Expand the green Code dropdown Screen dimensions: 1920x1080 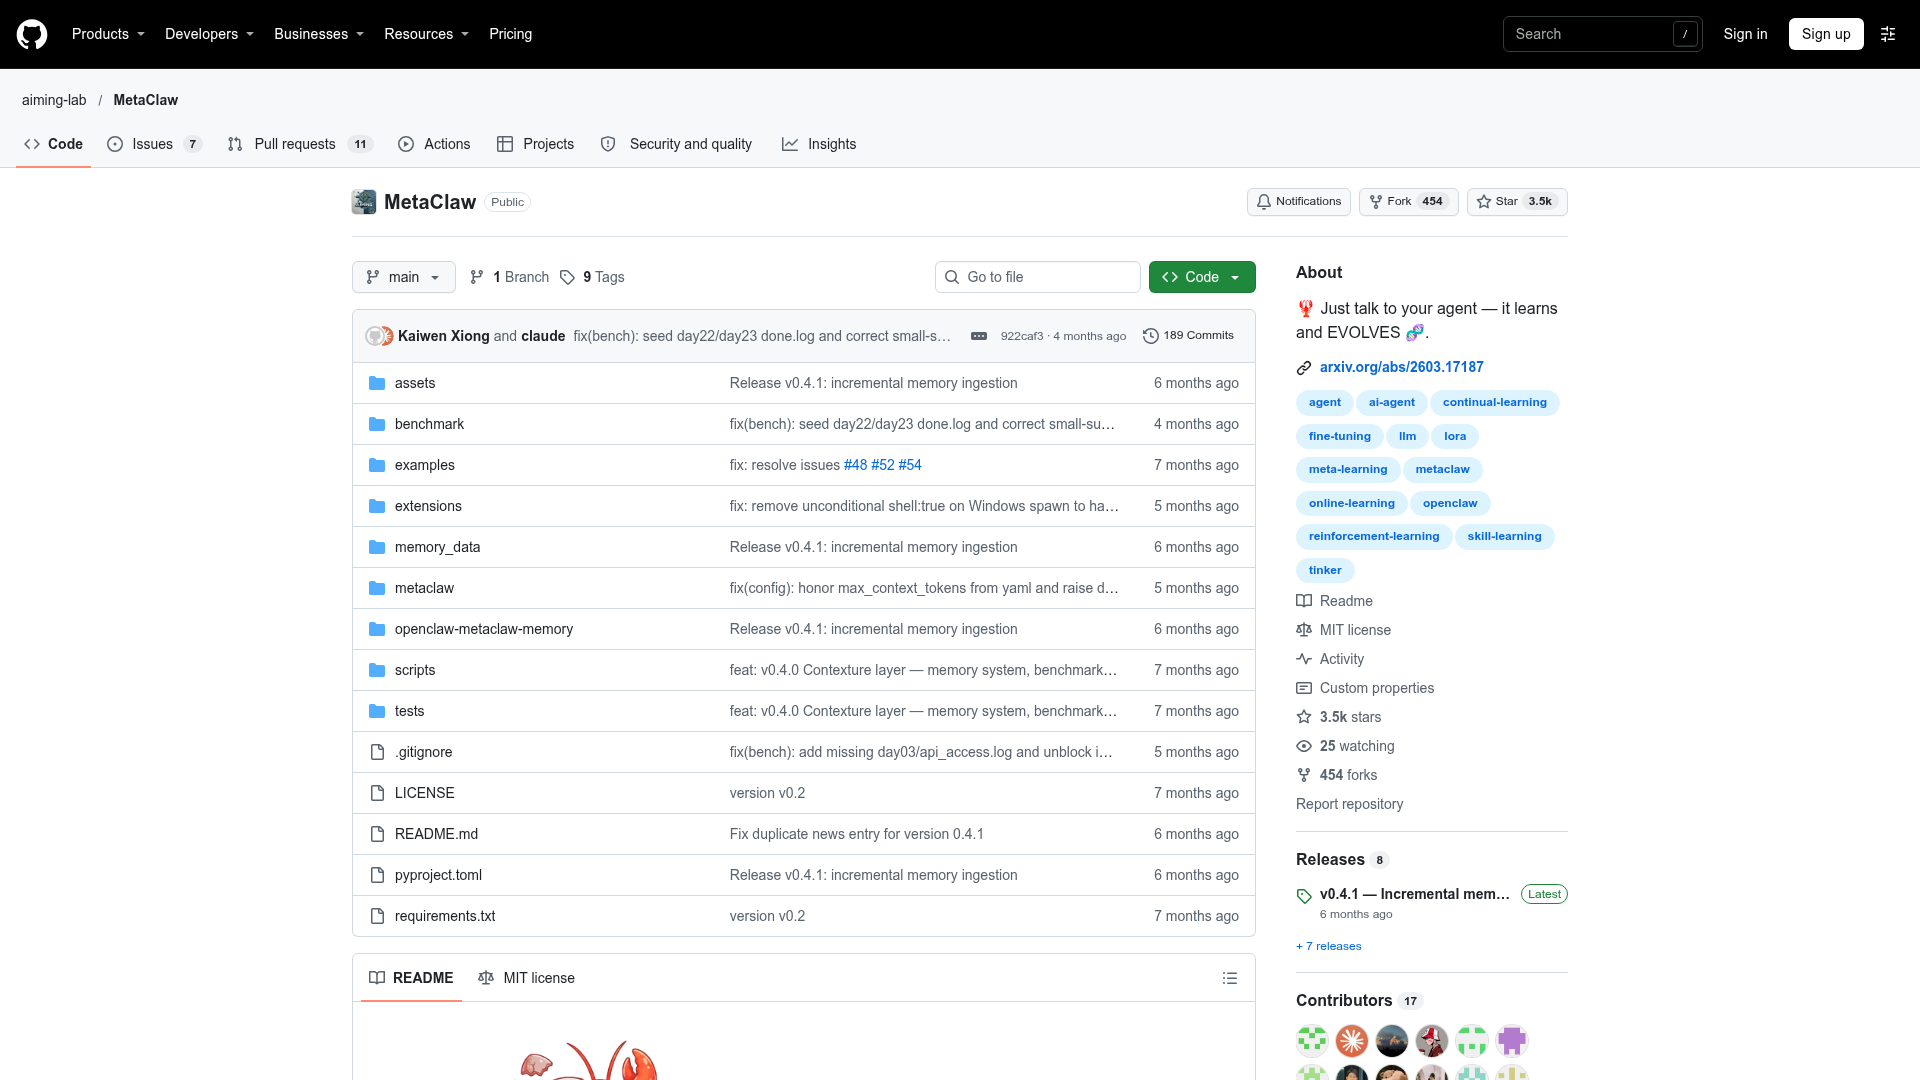click(x=1202, y=277)
